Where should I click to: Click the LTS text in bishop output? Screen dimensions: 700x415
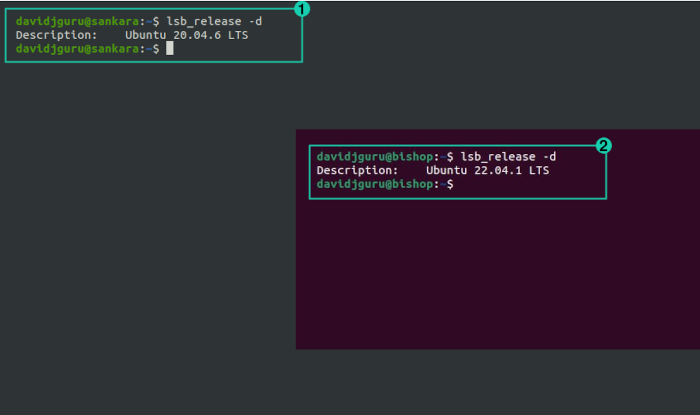(539, 170)
